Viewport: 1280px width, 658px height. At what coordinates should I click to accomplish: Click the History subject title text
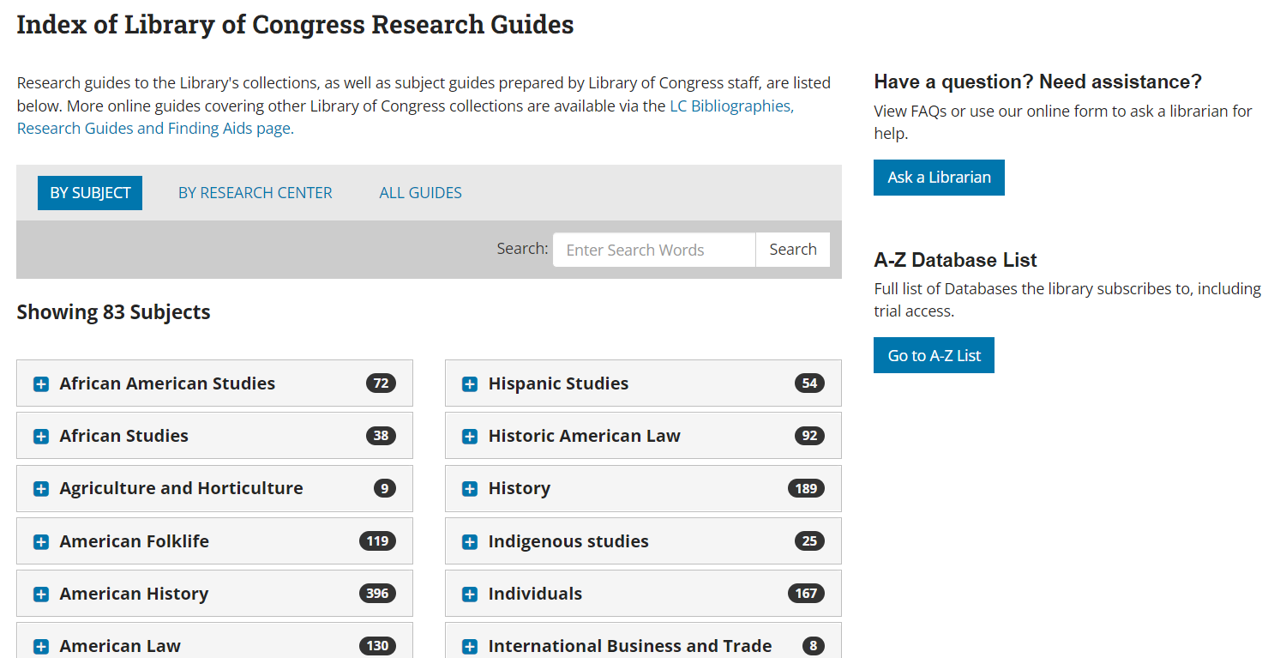point(519,489)
